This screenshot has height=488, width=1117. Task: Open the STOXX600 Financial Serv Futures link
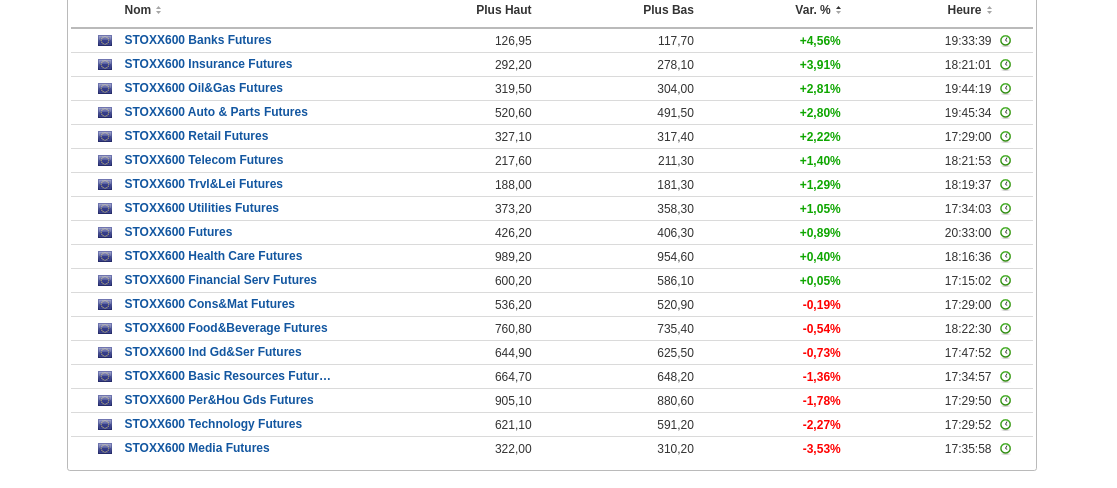(220, 280)
